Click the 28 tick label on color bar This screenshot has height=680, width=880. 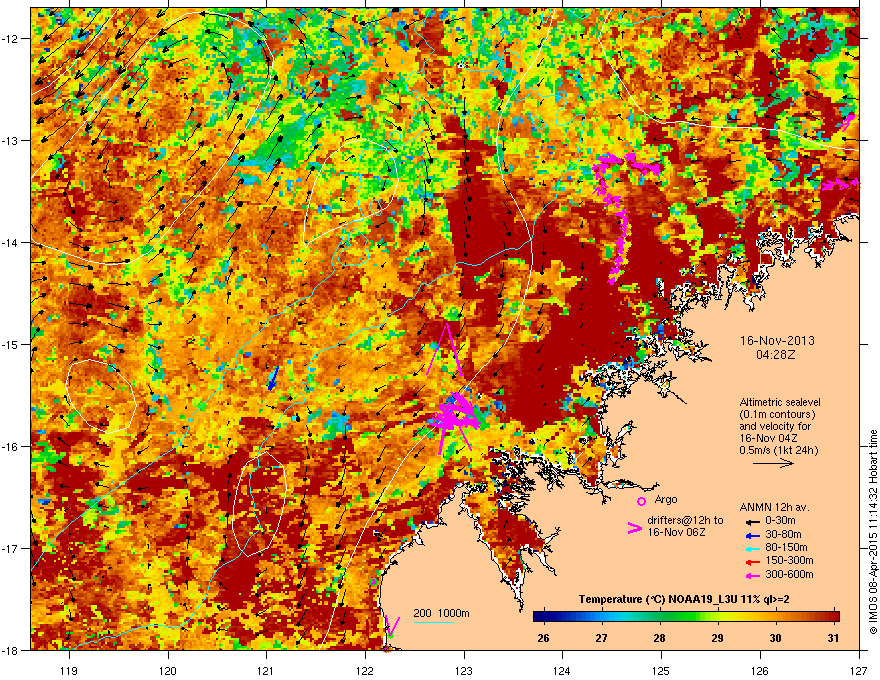click(659, 638)
